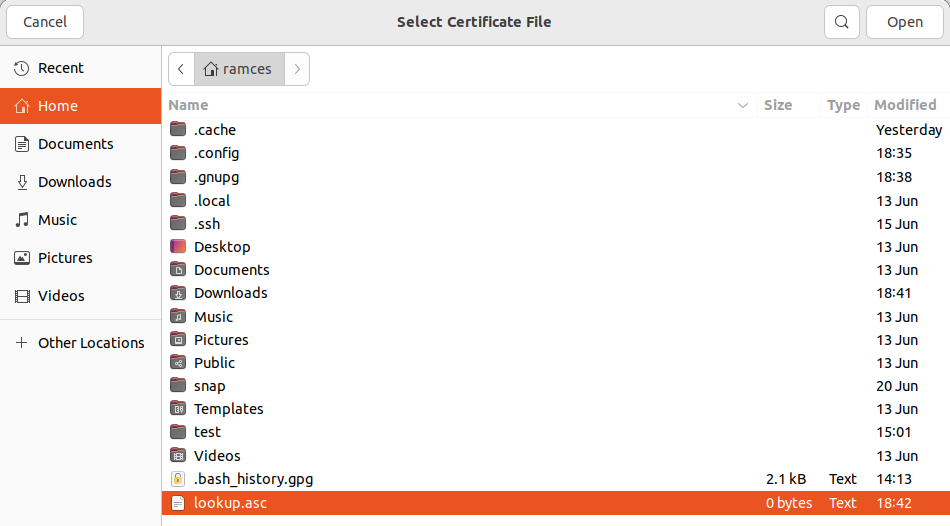
Task: Click the sidebar Documents page icon
Action: coord(22,144)
